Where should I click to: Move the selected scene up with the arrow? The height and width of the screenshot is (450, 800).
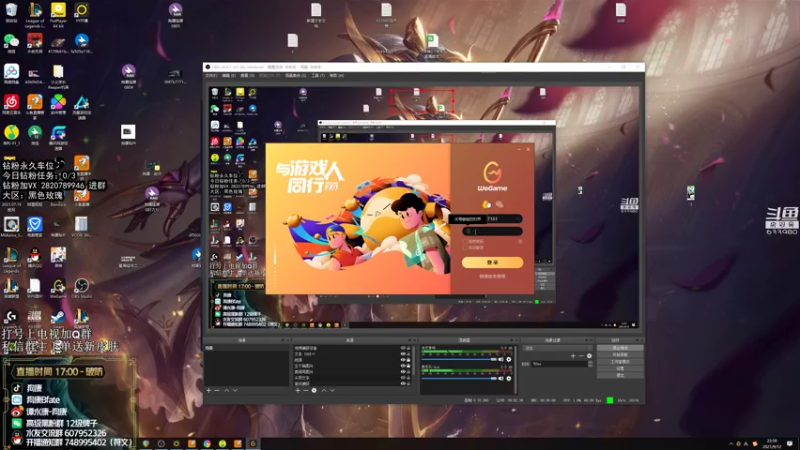click(227, 390)
